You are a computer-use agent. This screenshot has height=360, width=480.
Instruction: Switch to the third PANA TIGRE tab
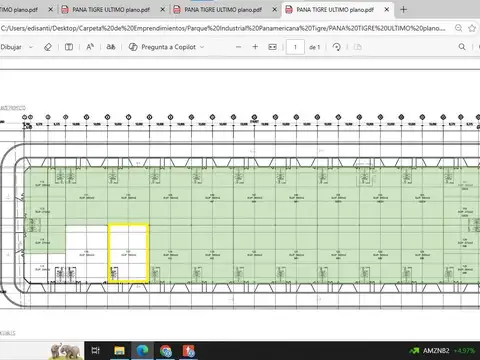point(223,10)
